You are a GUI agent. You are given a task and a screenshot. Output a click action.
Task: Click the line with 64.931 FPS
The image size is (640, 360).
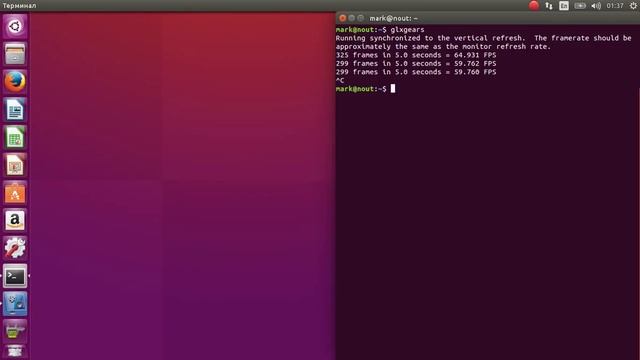click(x=416, y=55)
